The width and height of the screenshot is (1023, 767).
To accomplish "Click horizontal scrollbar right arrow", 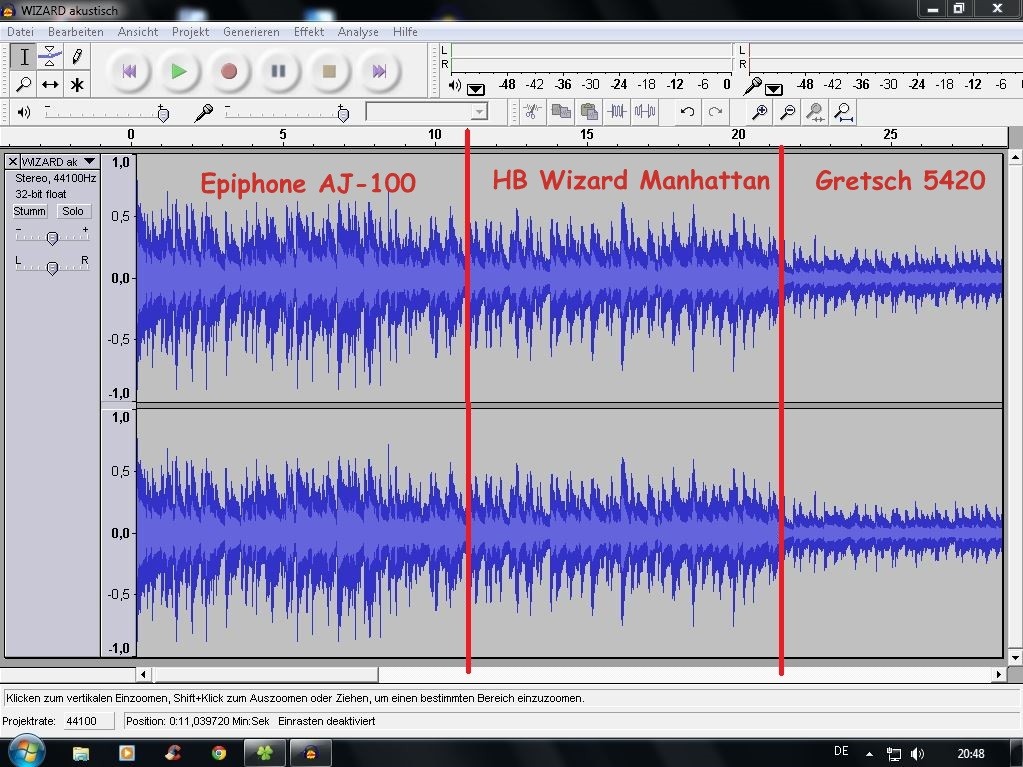I will pyautogui.click(x=999, y=674).
